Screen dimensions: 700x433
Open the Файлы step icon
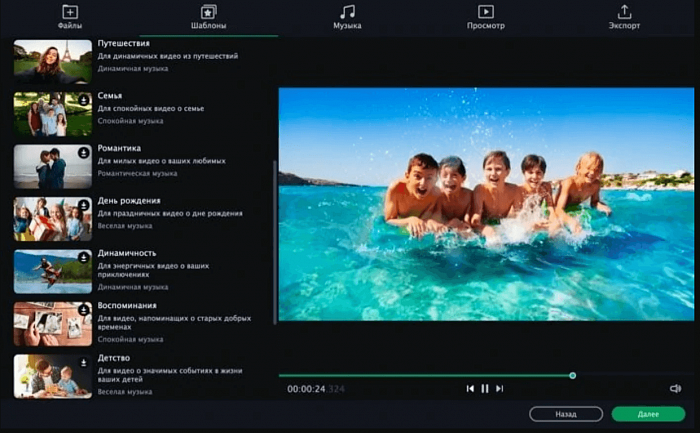click(x=69, y=12)
